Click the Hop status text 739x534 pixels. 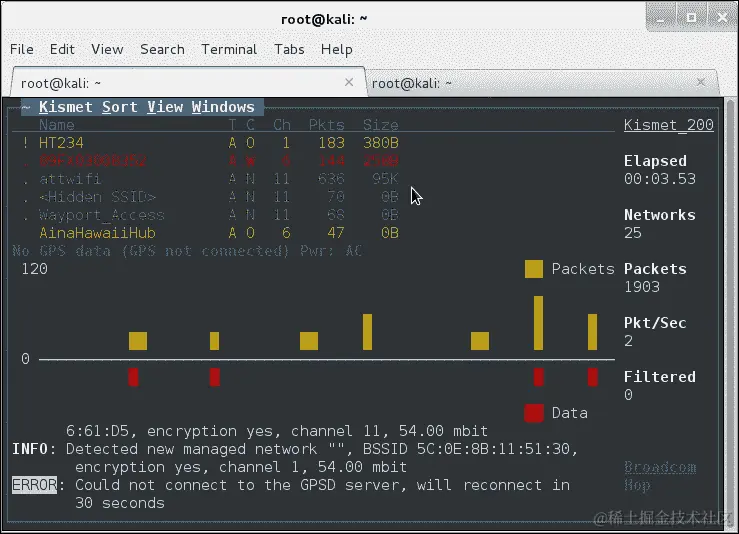[637, 485]
